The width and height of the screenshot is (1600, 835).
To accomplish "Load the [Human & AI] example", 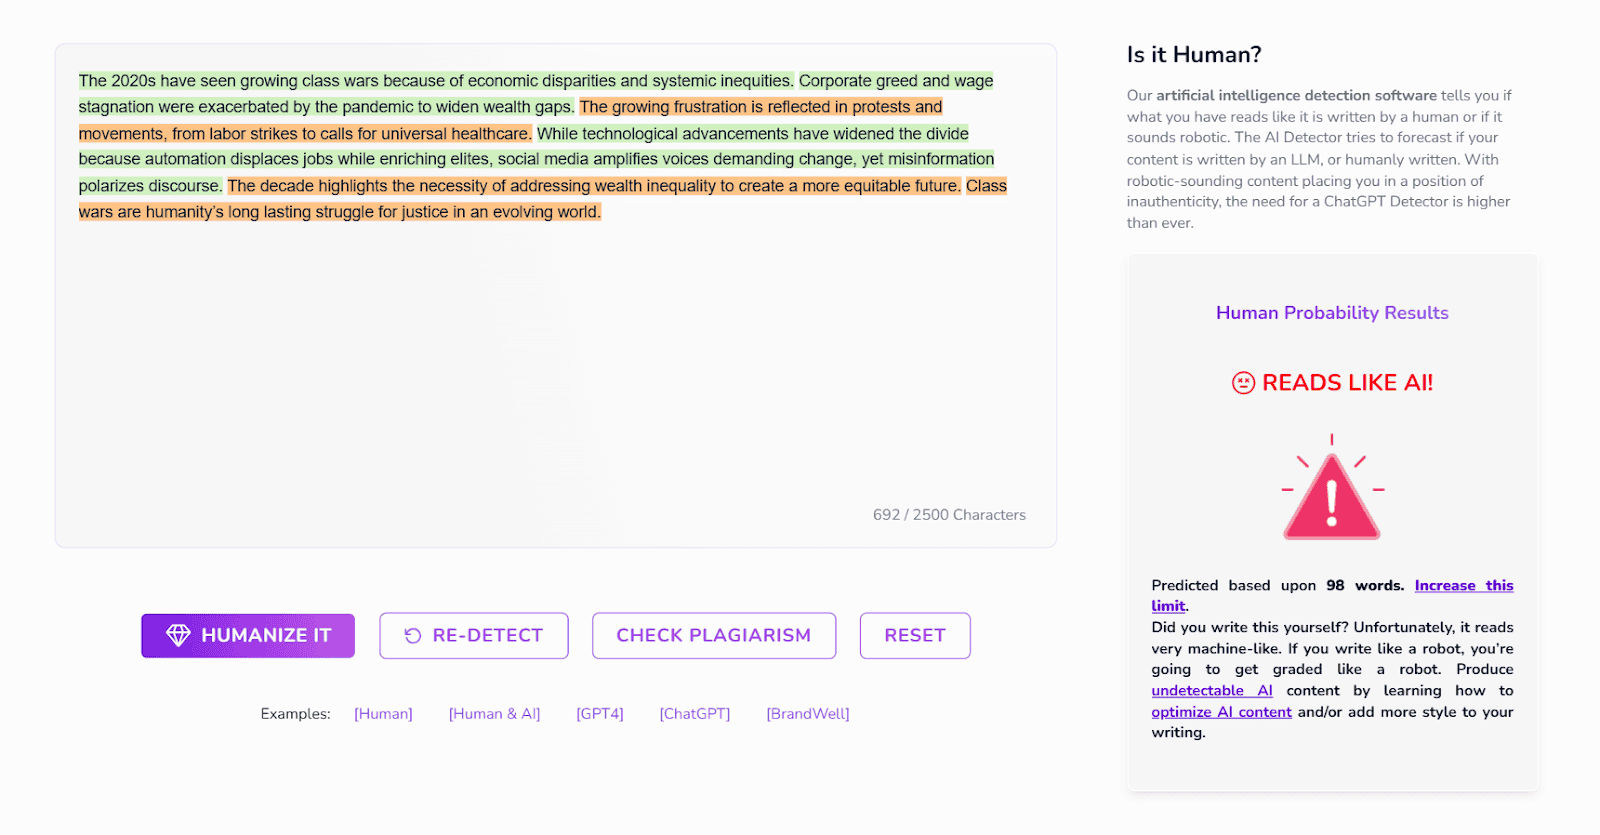I will 494,714.
